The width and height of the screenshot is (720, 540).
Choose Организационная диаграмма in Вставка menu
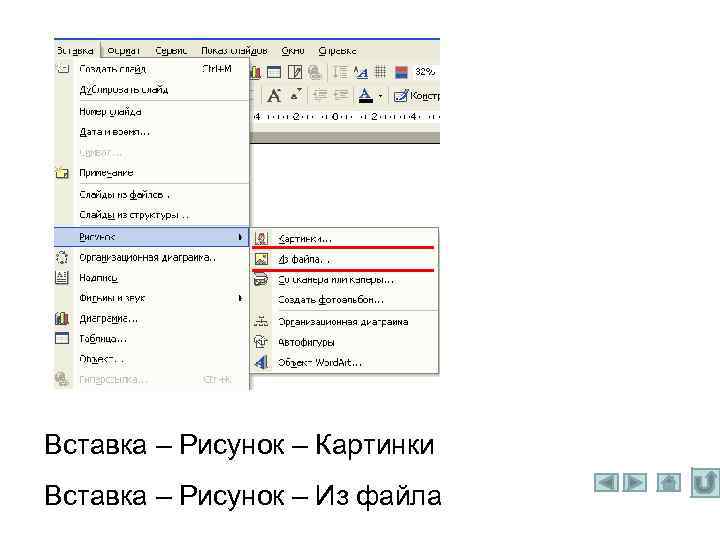tap(152, 258)
